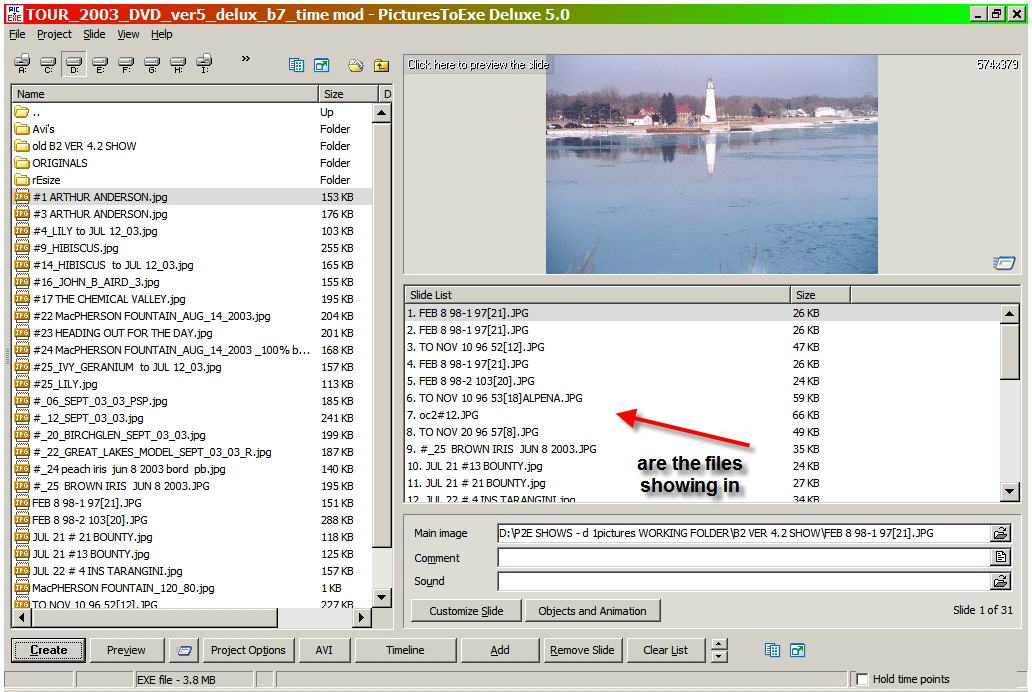Click the open folder icon in top toolbar
1032x692 pixels.
(355, 66)
